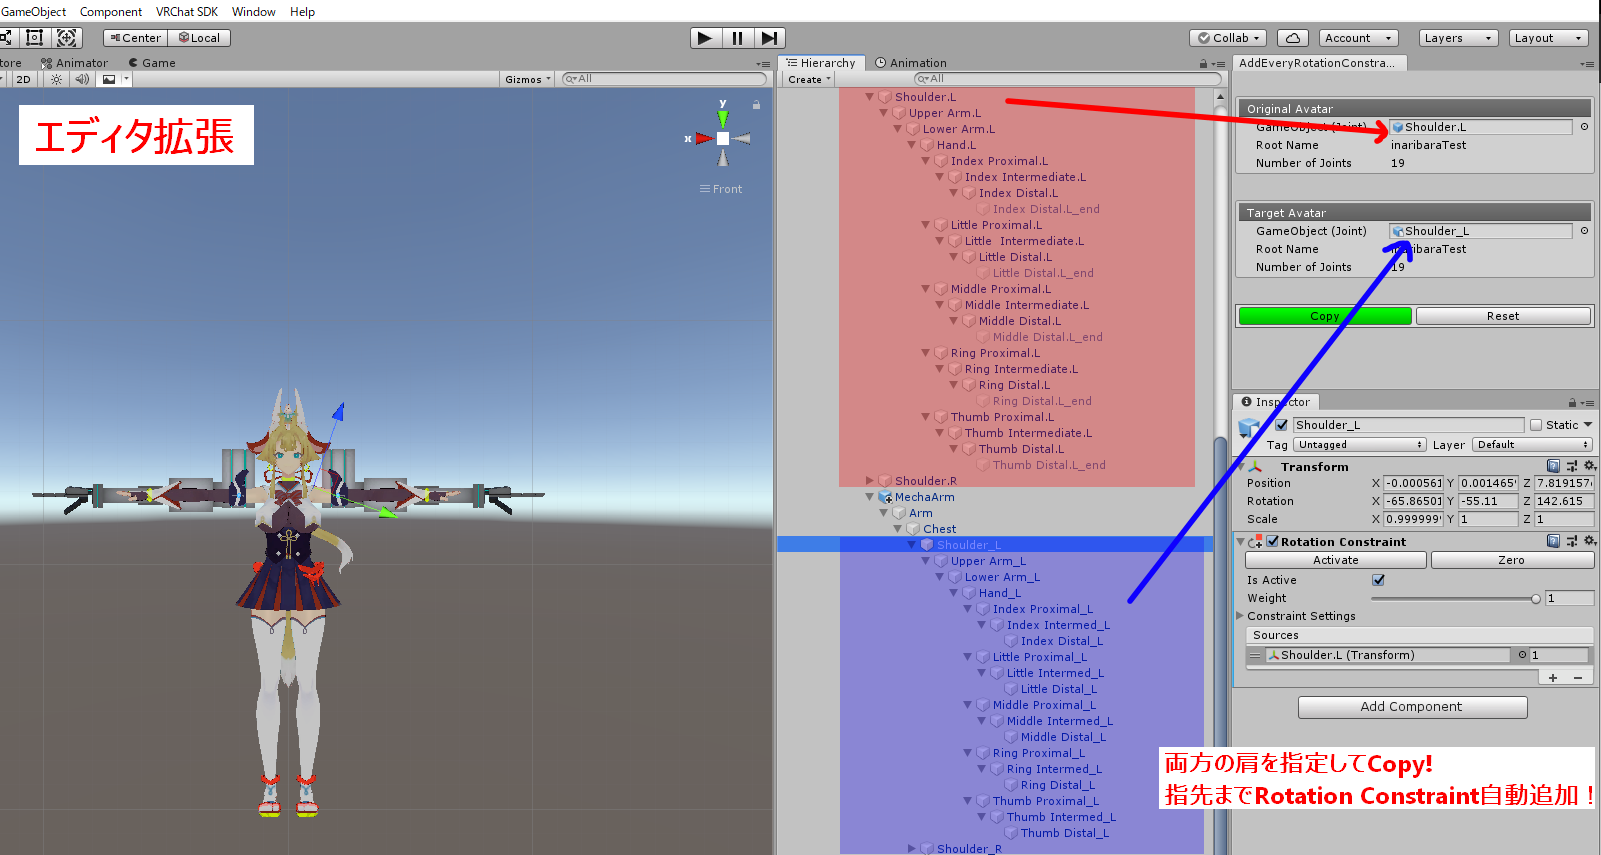Remove the selected constraint source
Image resolution: width=1601 pixels, height=855 pixels.
1578,678
